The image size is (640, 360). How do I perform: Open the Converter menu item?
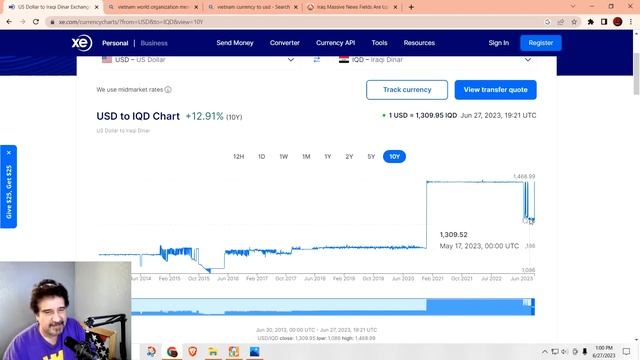click(x=284, y=43)
